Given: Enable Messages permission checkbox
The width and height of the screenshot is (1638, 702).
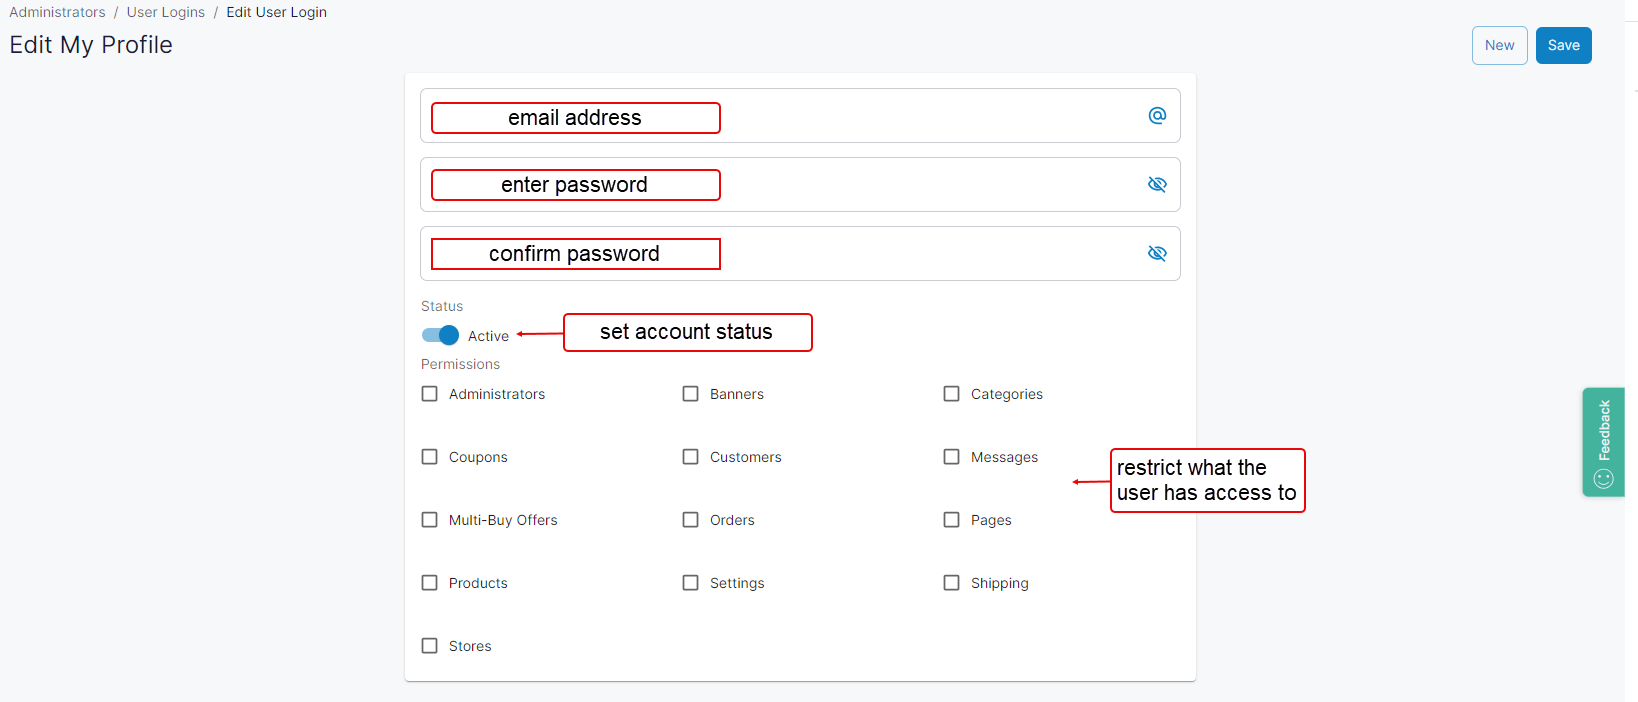Looking at the screenshot, I should pos(952,457).
